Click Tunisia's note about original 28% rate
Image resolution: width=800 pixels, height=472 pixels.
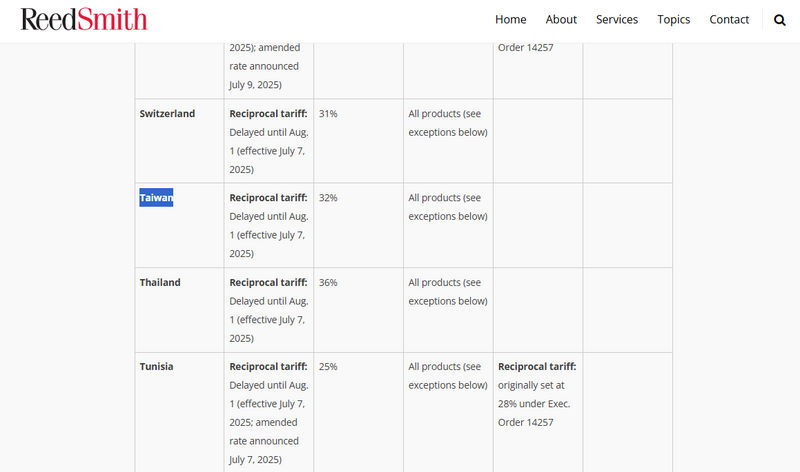tap(537, 394)
